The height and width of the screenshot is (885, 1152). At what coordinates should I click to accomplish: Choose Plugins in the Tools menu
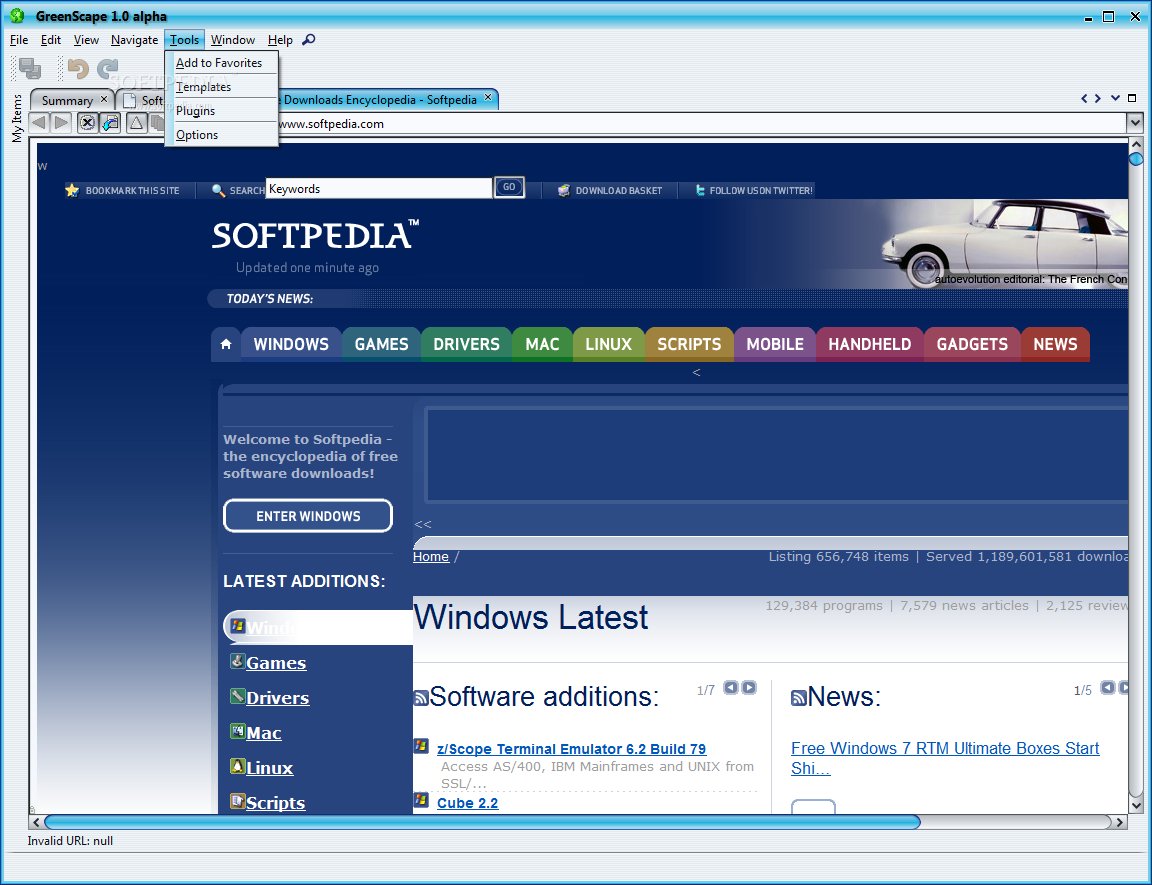pos(221,111)
